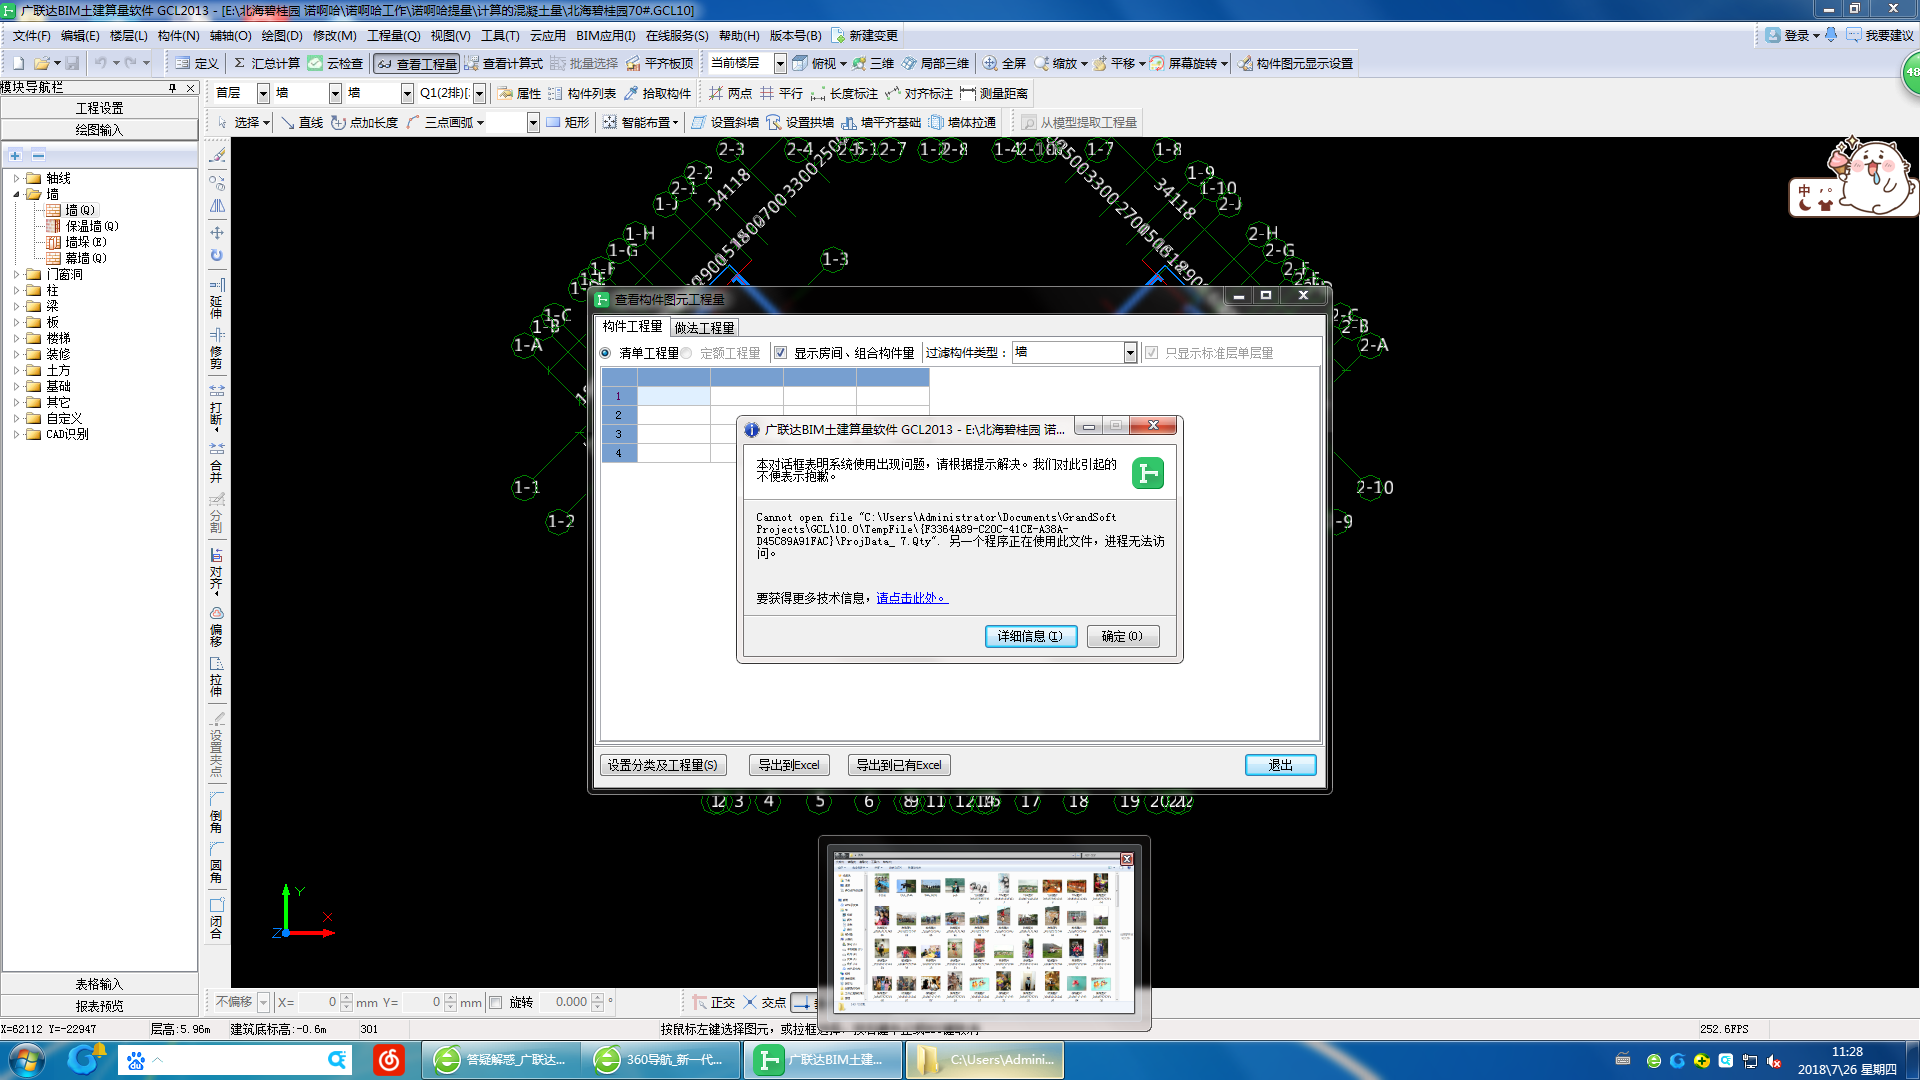Open the 文件(F) menu

click(x=31, y=35)
